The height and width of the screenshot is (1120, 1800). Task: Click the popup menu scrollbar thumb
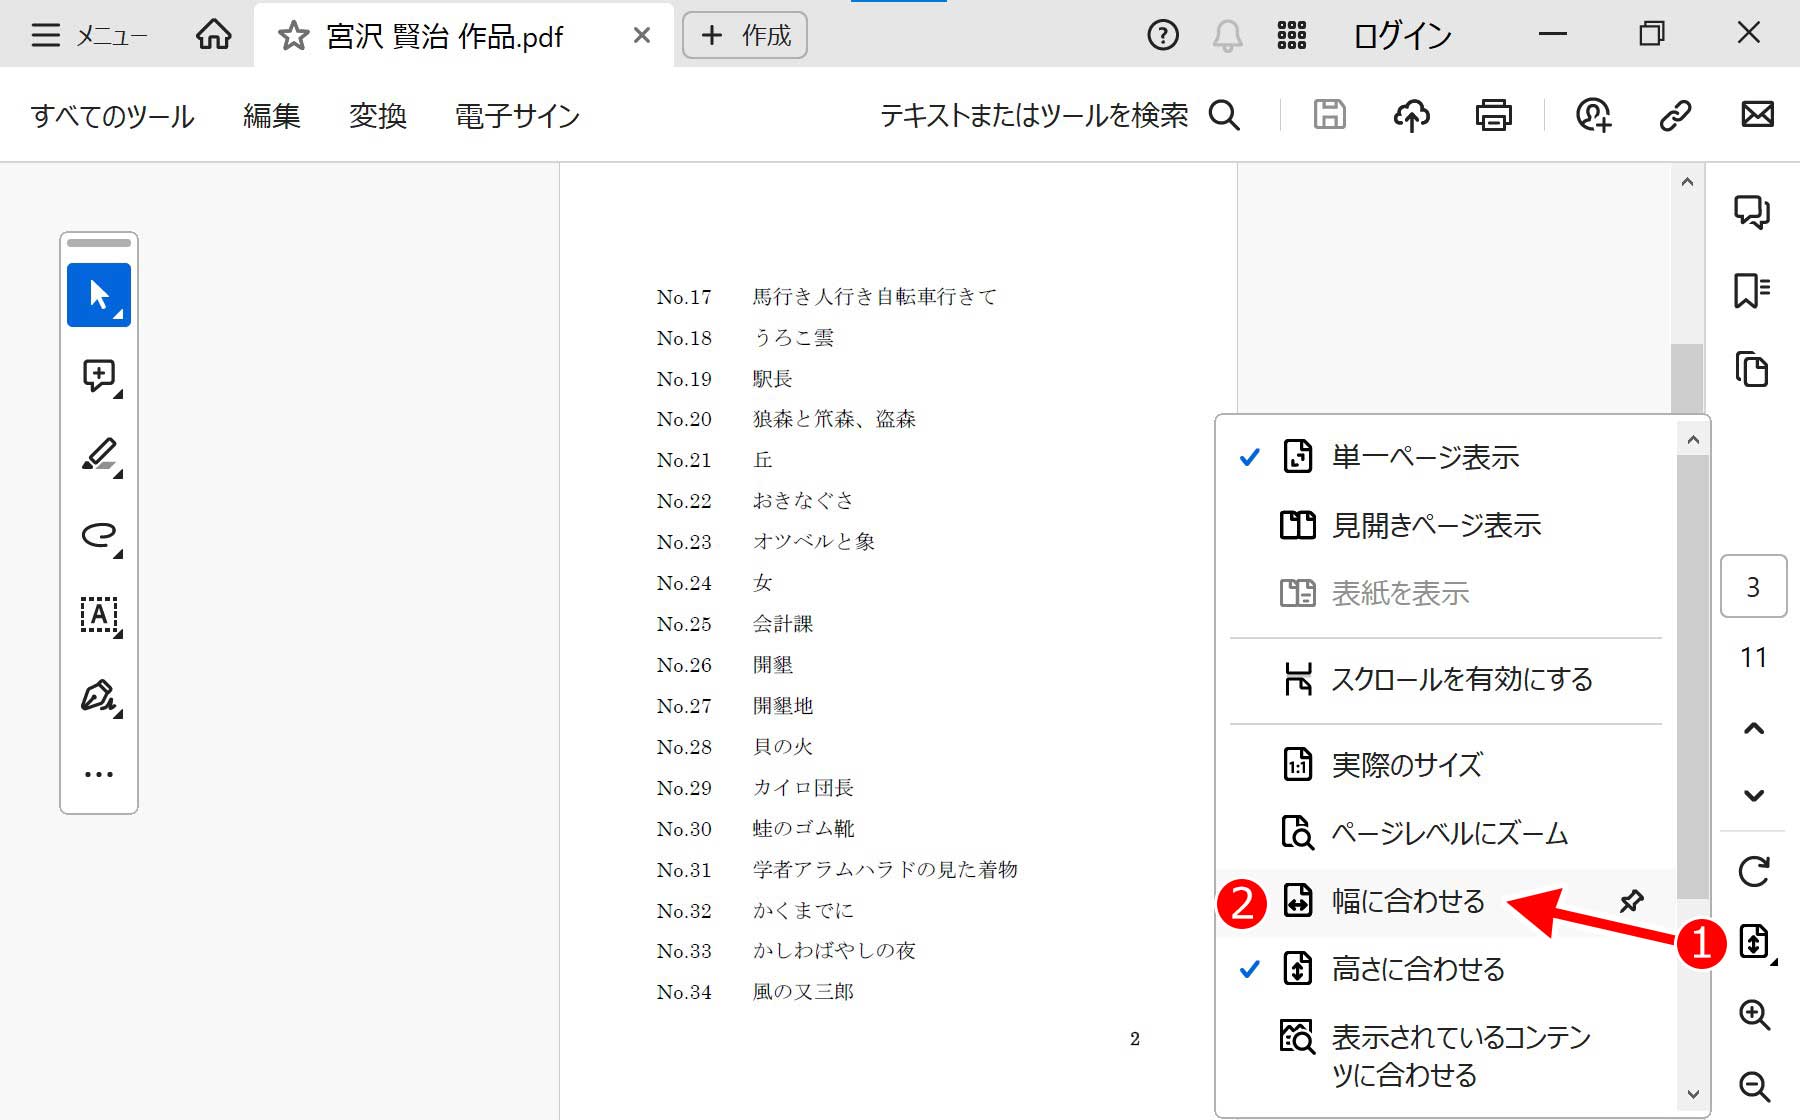pos(1692,676)
